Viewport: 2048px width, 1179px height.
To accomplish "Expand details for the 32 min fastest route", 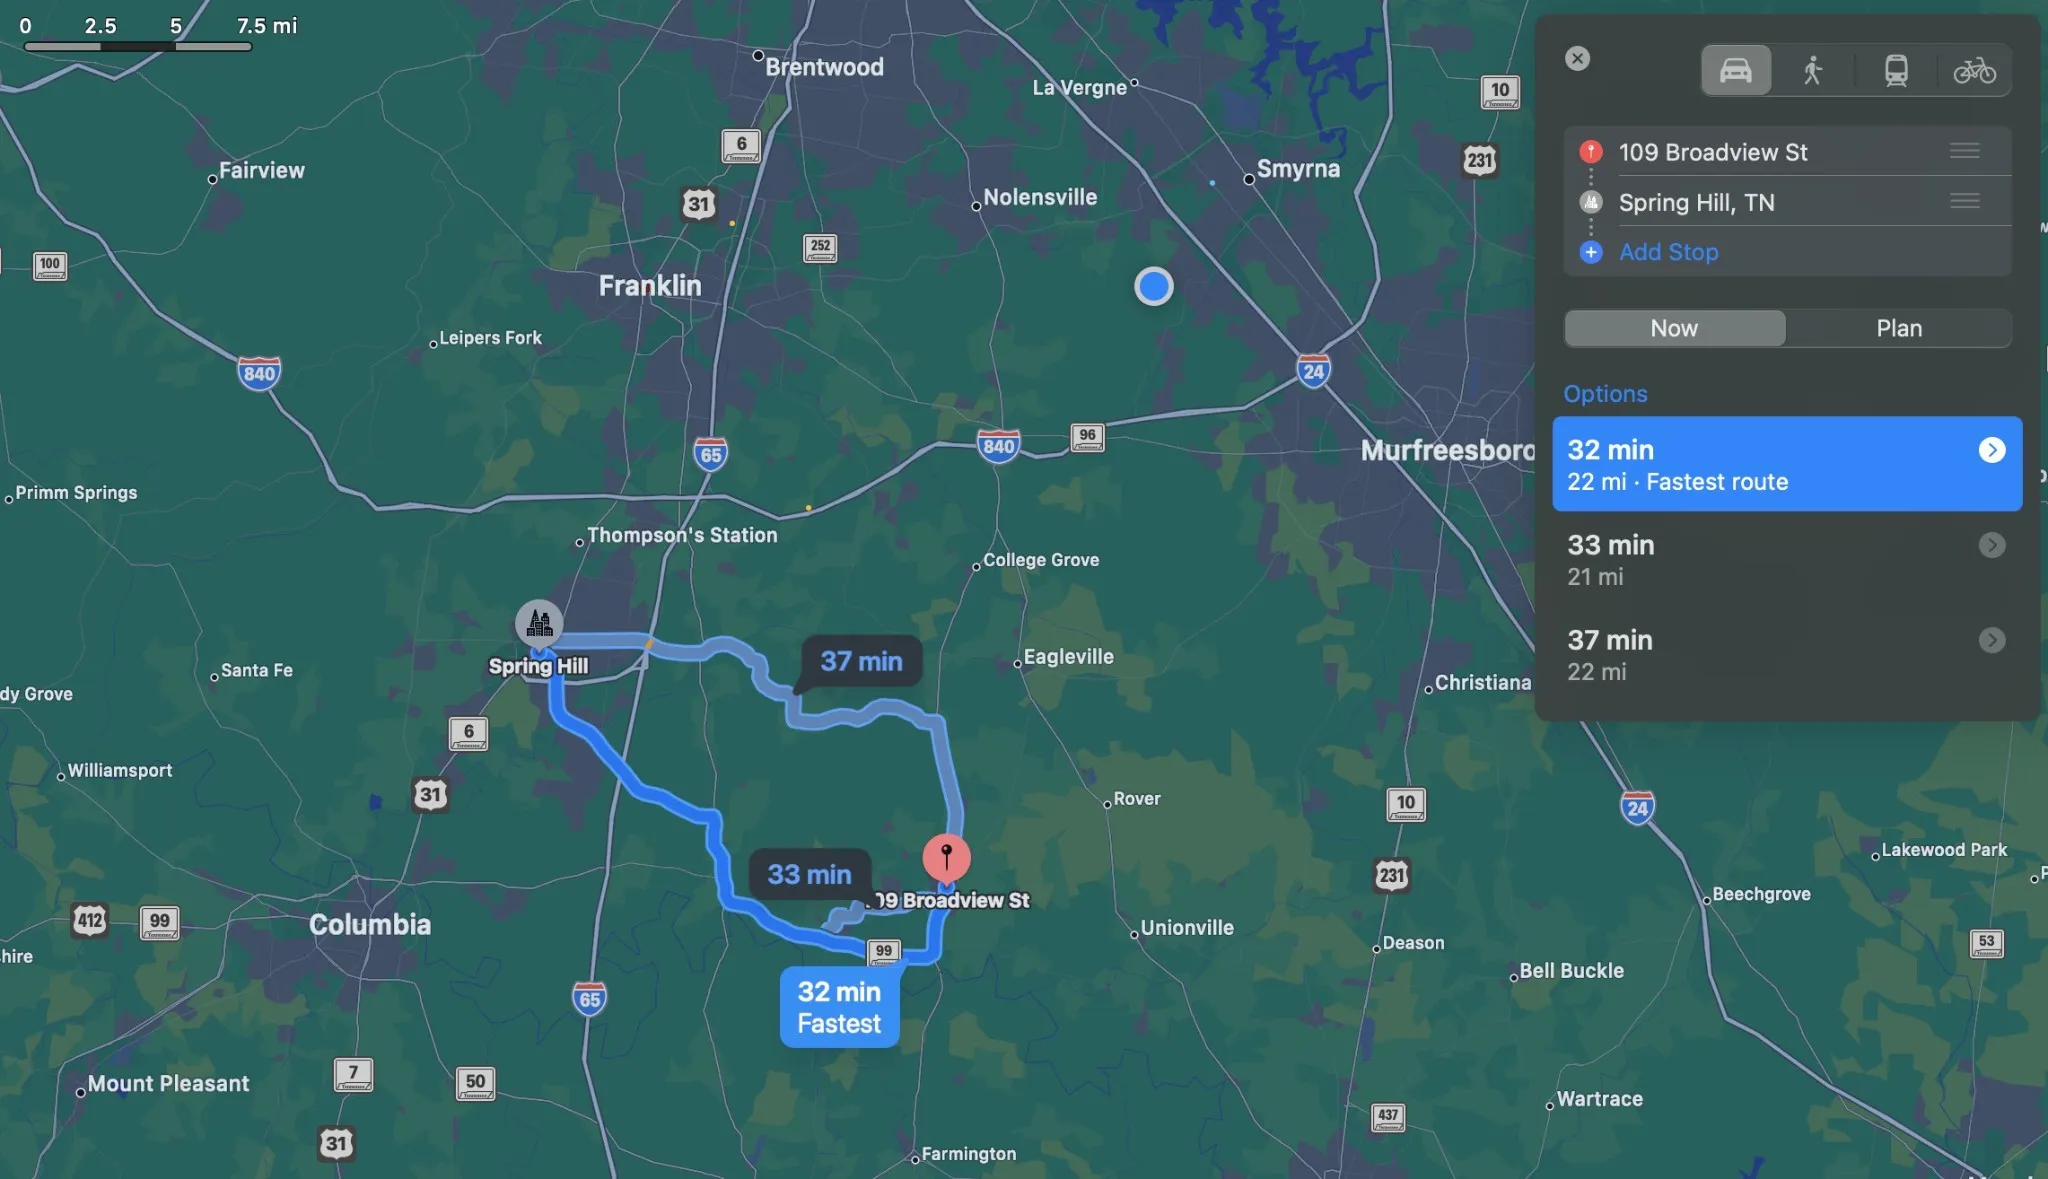I will pos(1992,450).
